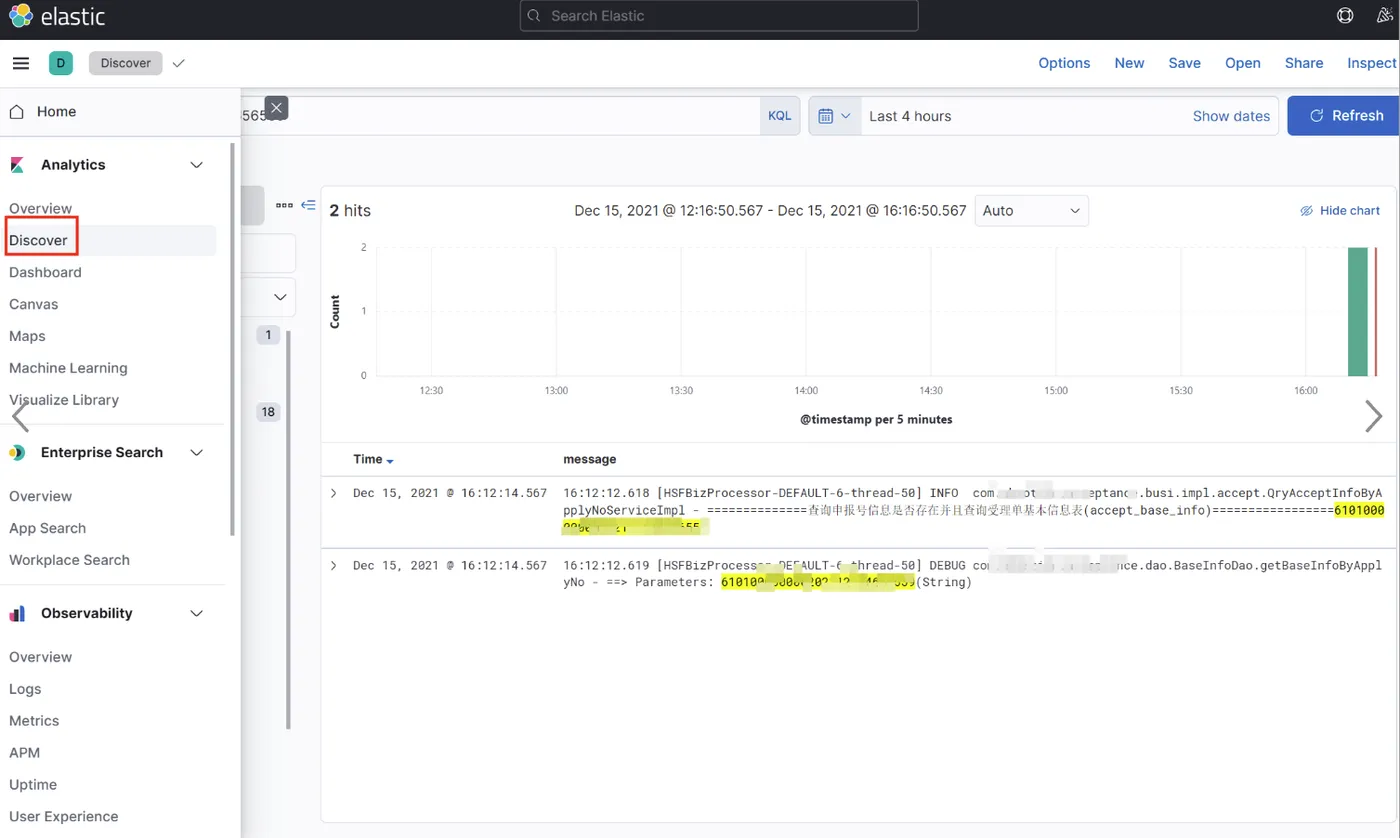Open the Auto interval dropdown

(x=1031, y=211)
